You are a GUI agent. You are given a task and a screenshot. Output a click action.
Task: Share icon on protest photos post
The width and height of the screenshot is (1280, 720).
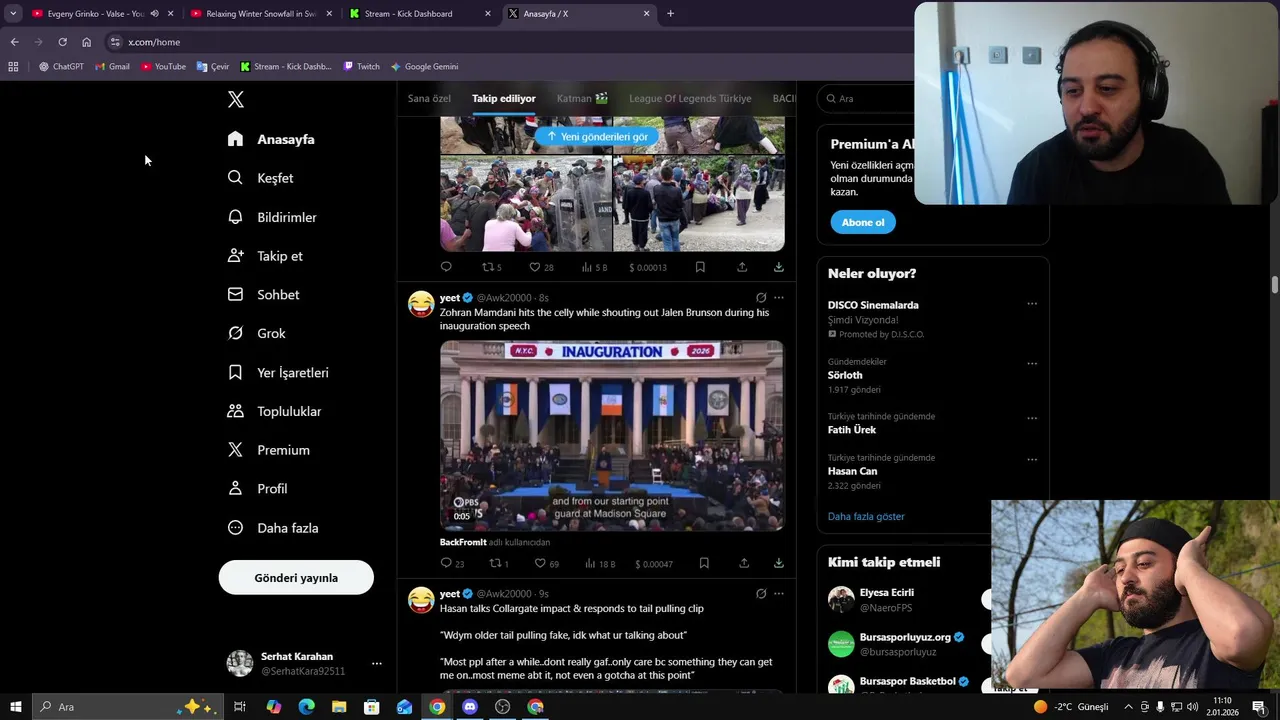click(x=742, y=267)
